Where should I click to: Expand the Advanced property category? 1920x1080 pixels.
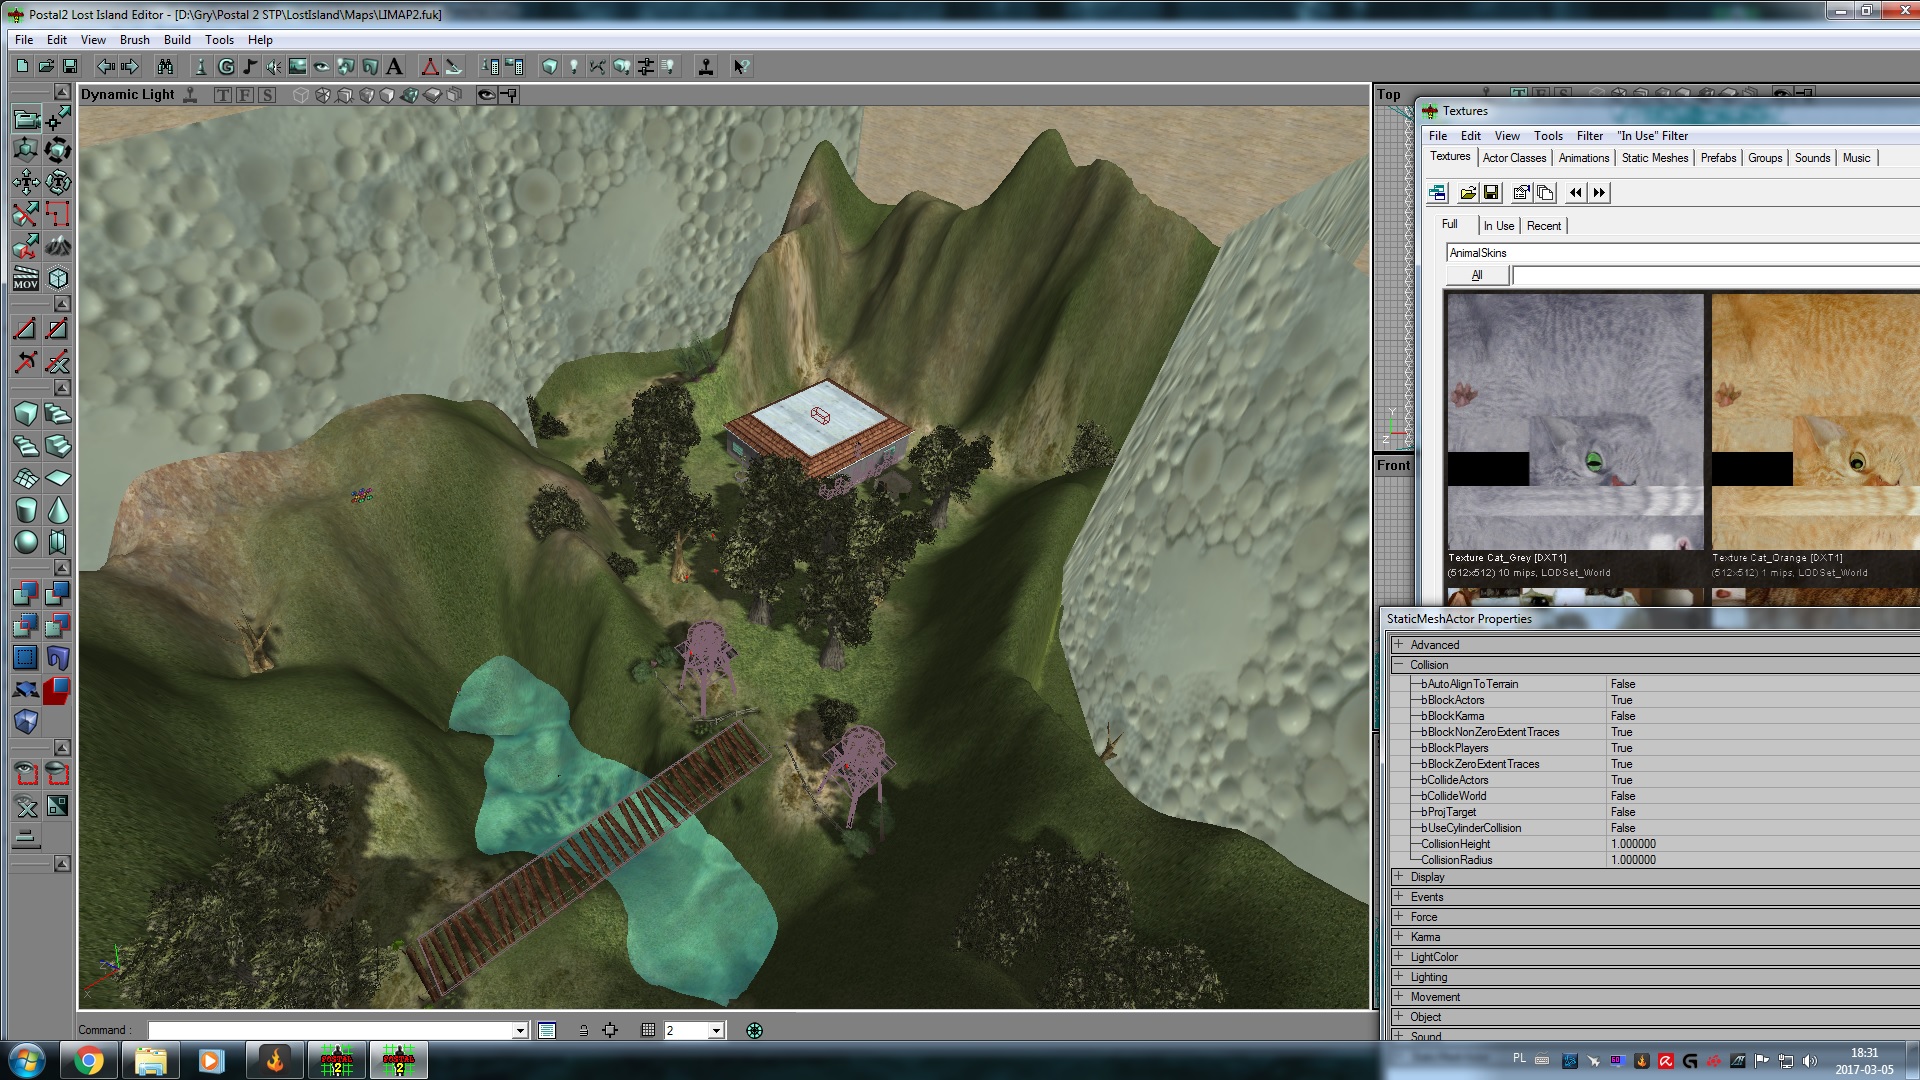(1399, 645)
